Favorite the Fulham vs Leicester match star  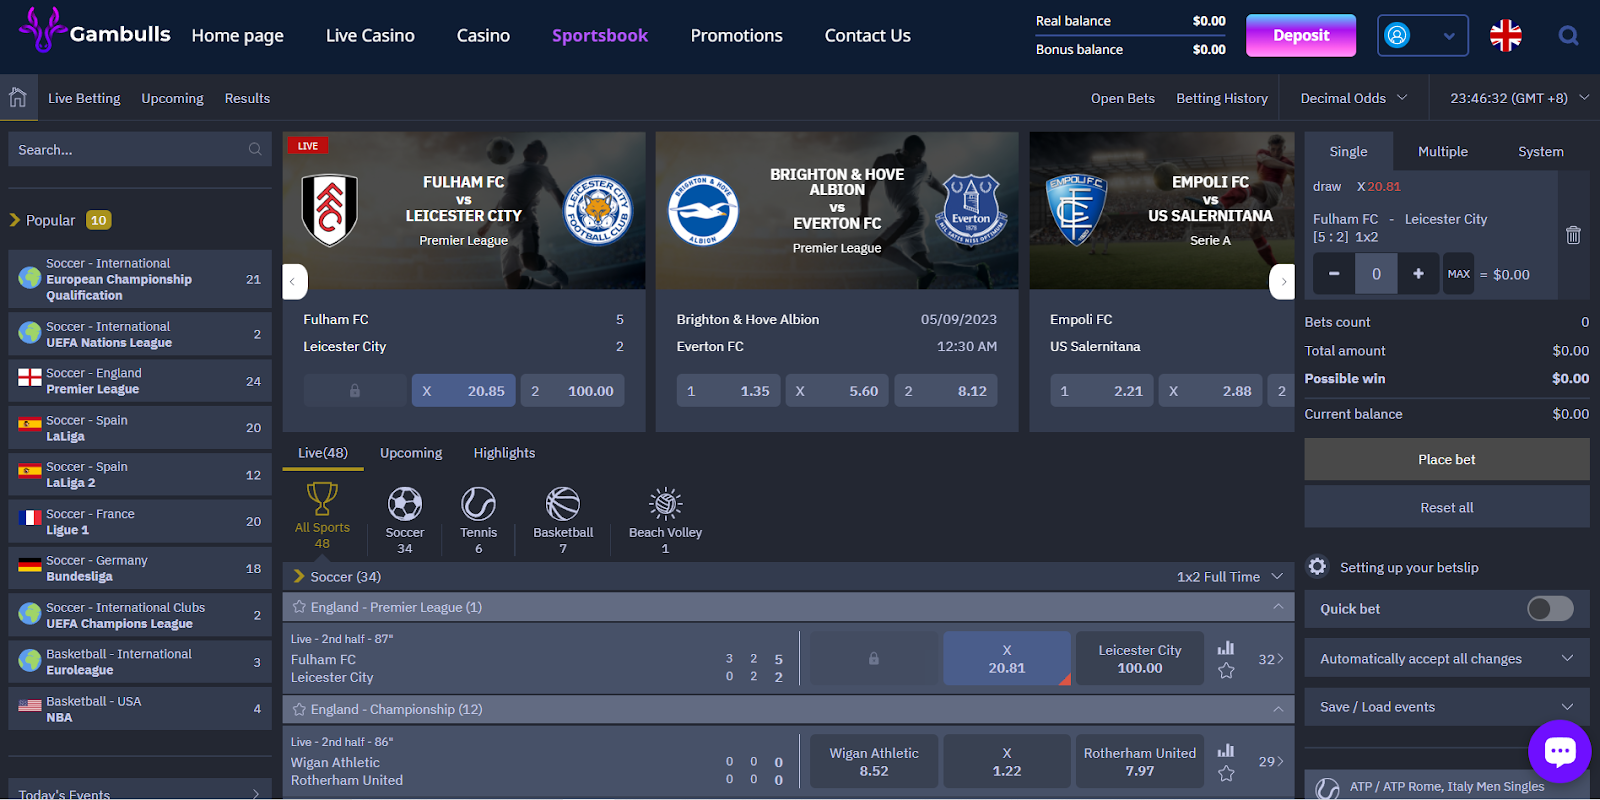pos(1226,671)
